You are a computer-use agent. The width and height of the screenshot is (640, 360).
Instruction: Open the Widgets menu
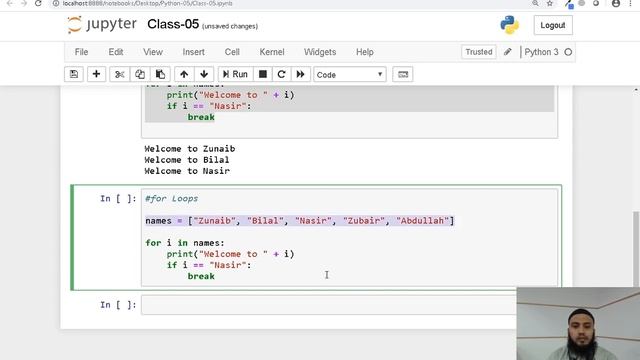coord(320,52)
